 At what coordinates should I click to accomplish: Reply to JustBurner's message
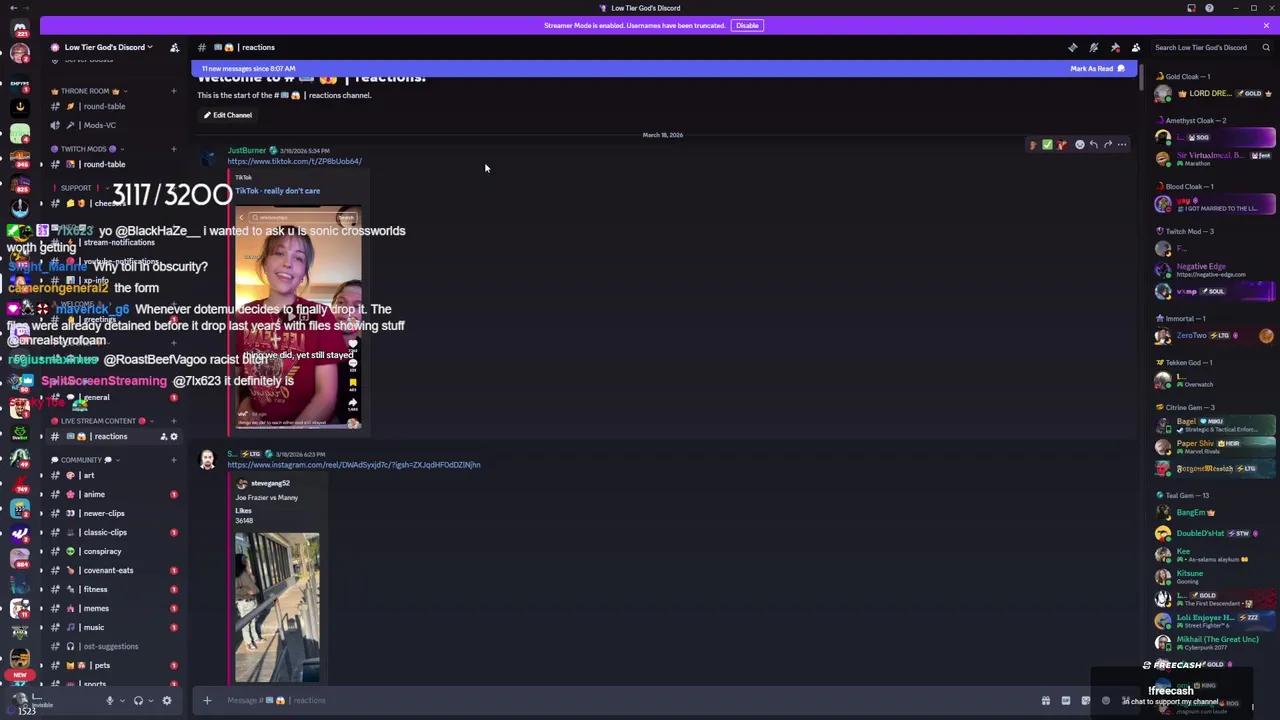pos(1093,145)
